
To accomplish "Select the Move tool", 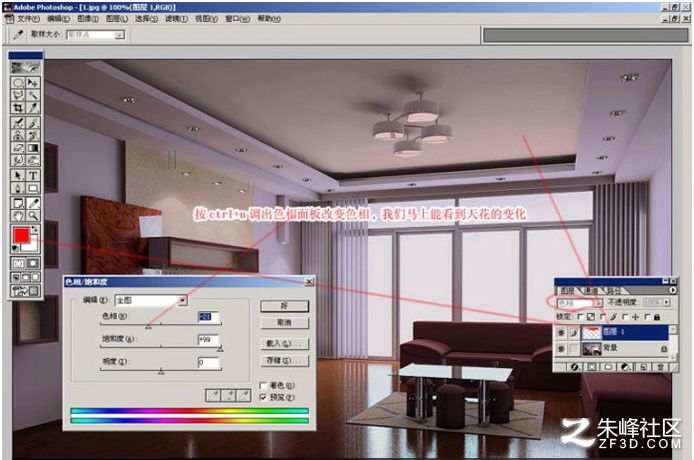I will point(33,82).
